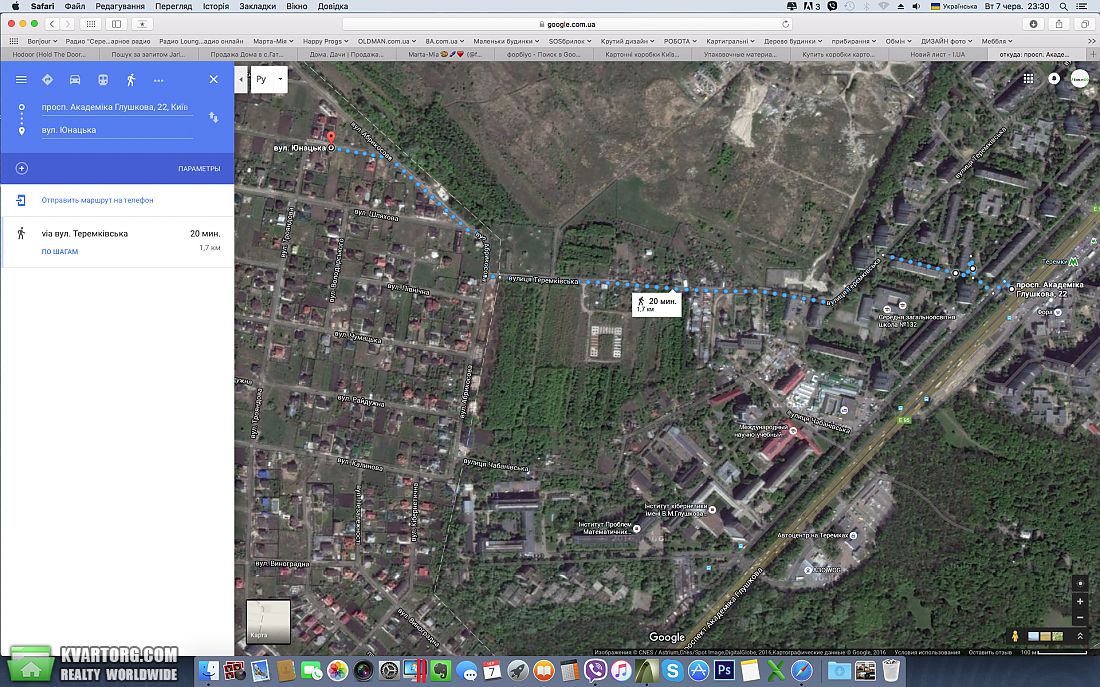This screenshot has height=687, width=1100.
Task: Open the Меблія bookmarks folder
Action: pyautogui.click(x=997, y=41)
